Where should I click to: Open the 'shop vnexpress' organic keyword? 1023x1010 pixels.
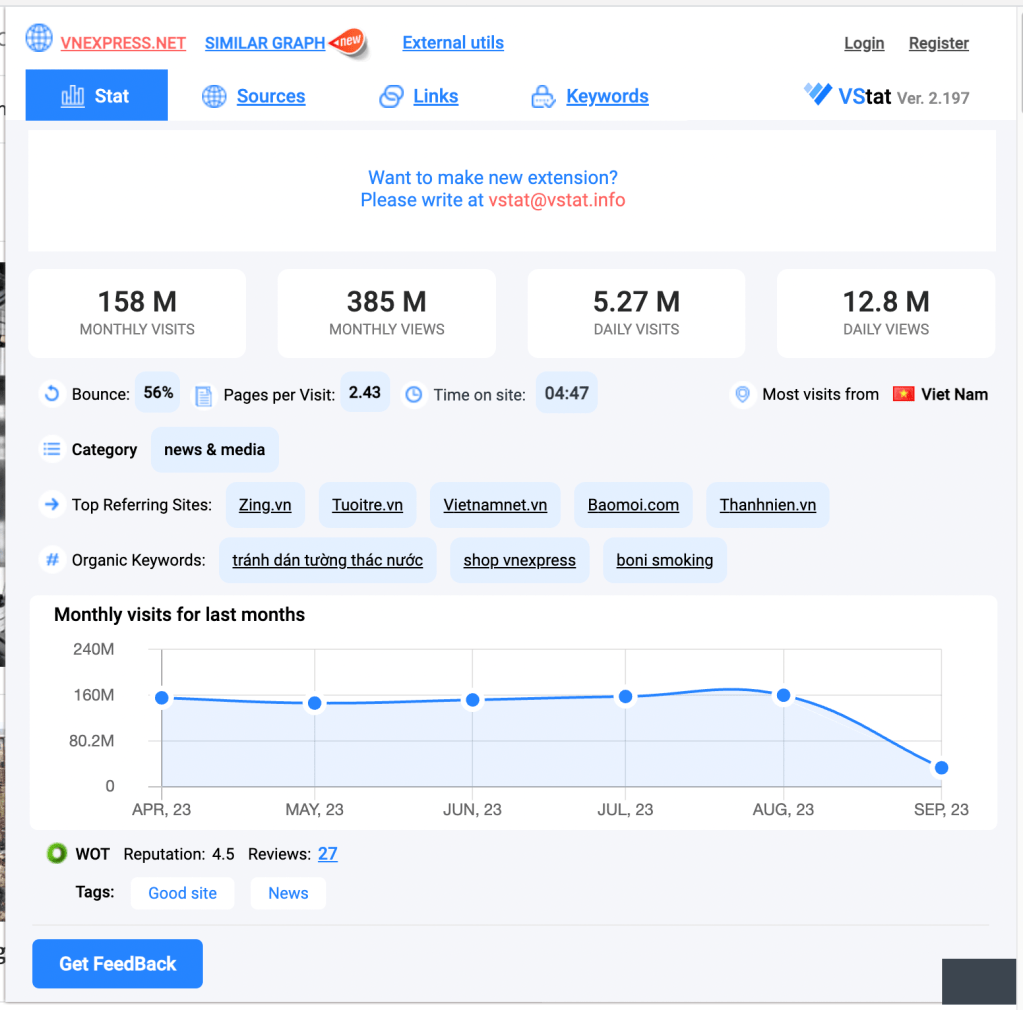click(519, 560)
